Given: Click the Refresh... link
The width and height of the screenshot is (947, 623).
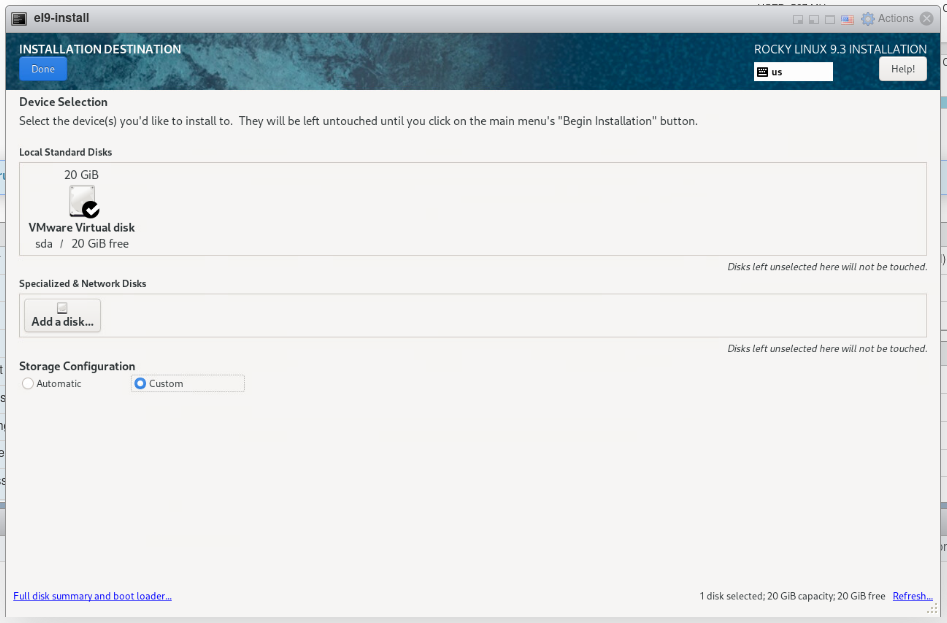Looking at the screenshot, I should pos(913,596).
